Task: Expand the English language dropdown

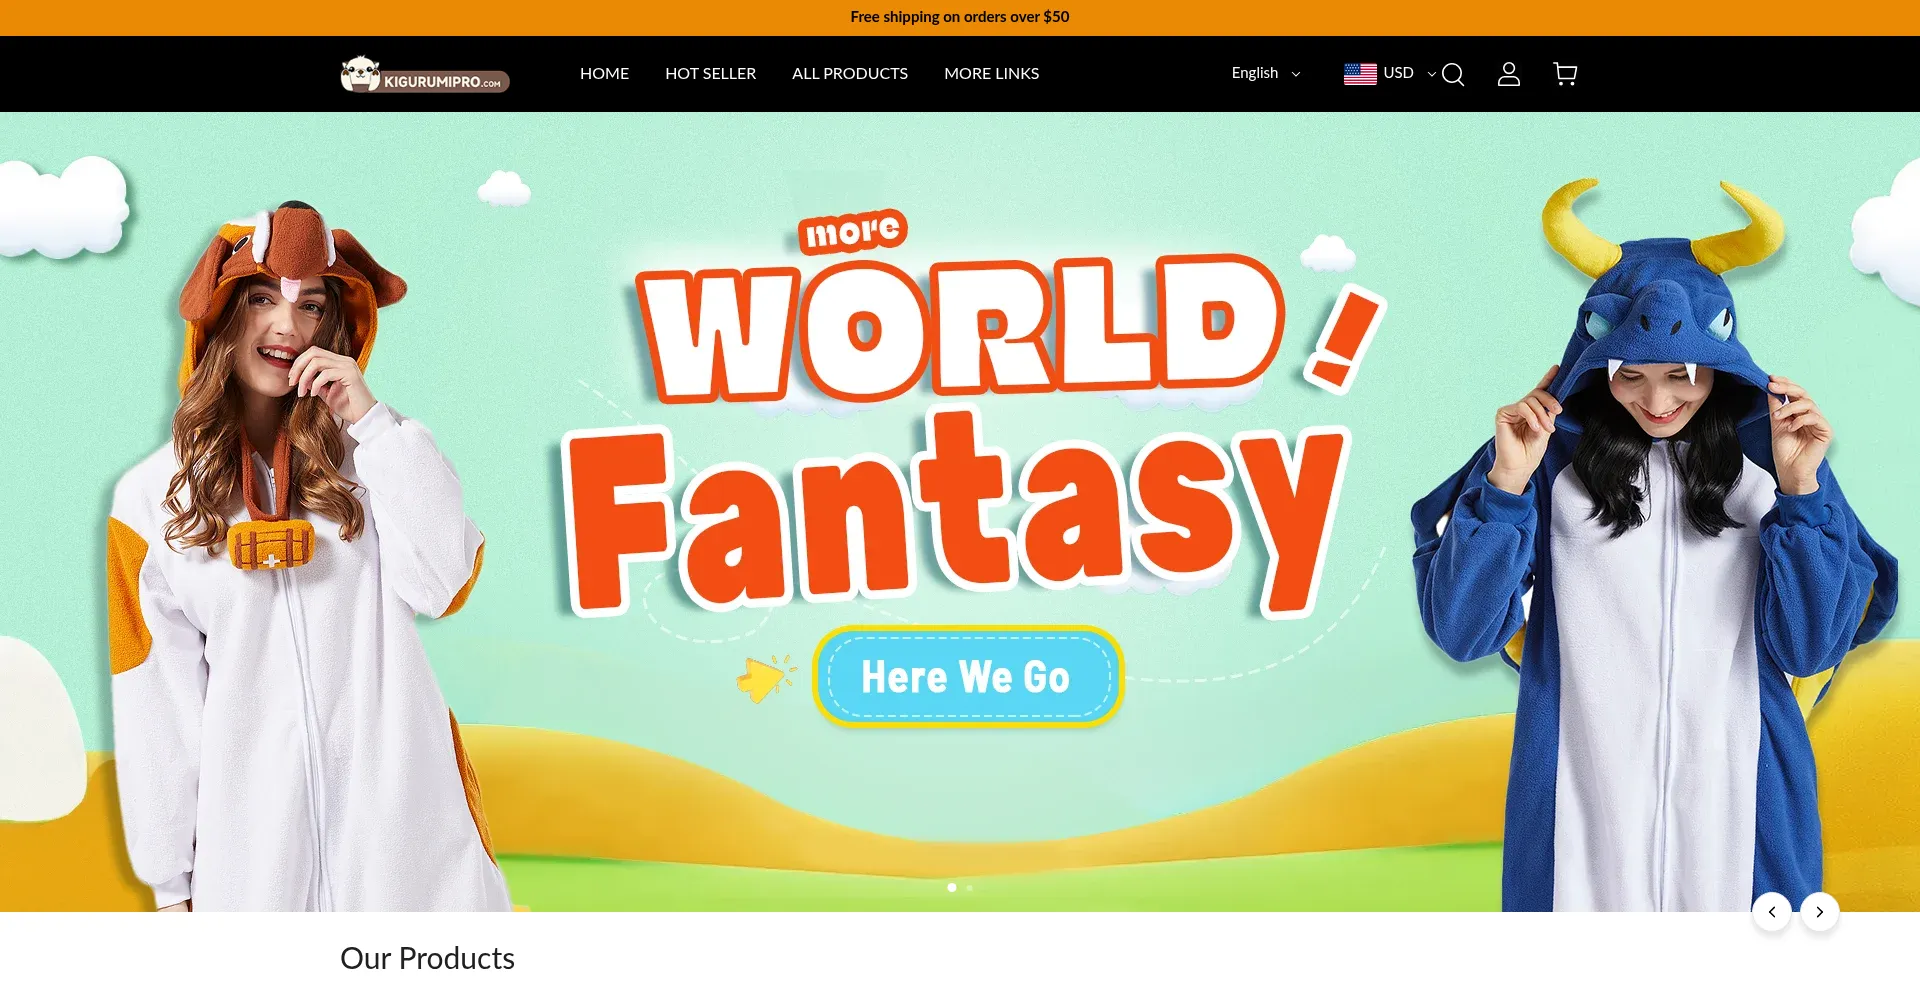Action: tap(1265, 73)
